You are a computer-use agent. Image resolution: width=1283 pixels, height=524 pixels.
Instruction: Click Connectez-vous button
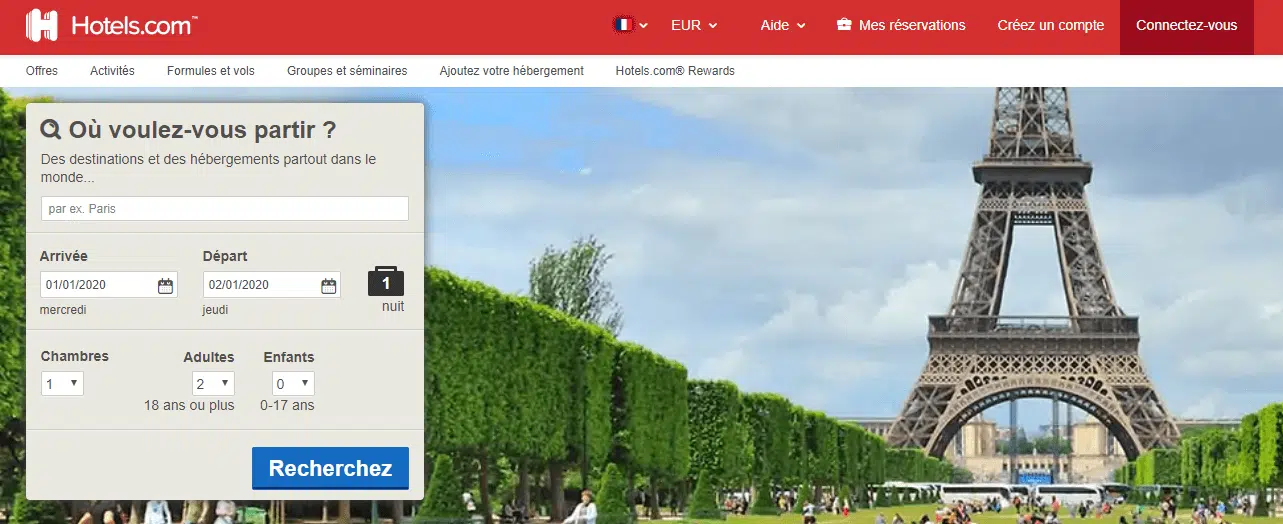(1186, 26)
